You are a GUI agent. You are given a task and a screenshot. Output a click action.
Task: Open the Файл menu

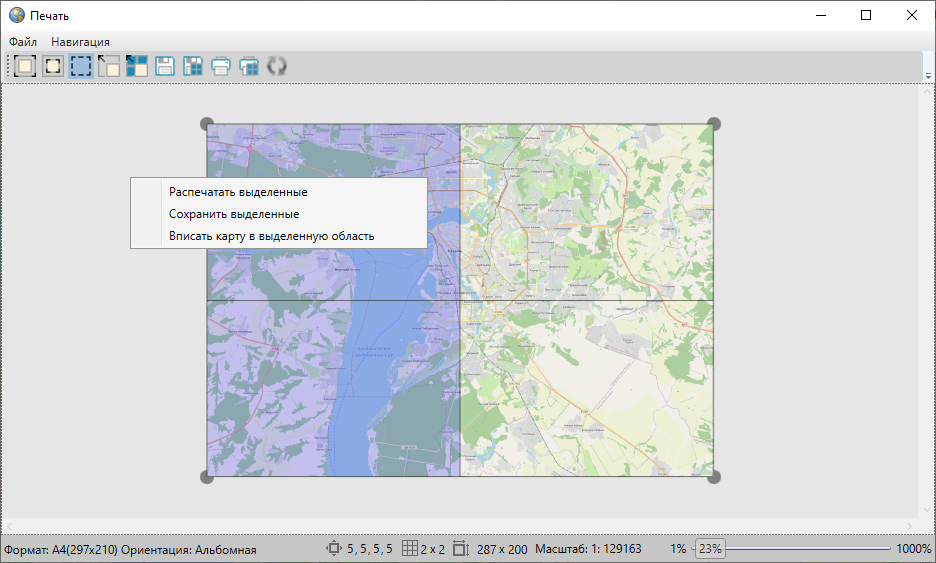point(23,42)
